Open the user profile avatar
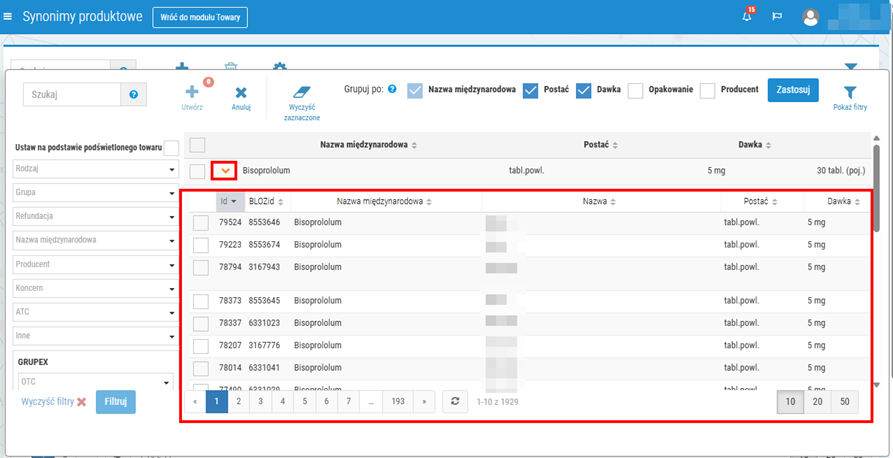 (812, 17)
